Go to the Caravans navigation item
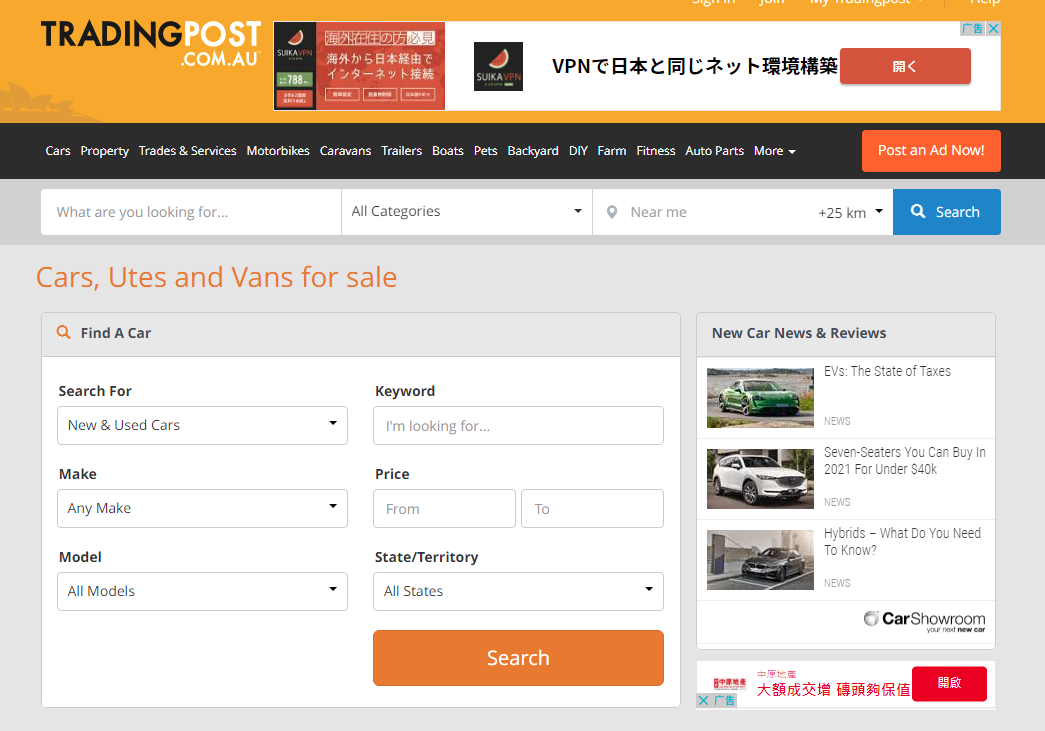Image resolution: width=1045 pixels, height=731 pixels. 345,151
